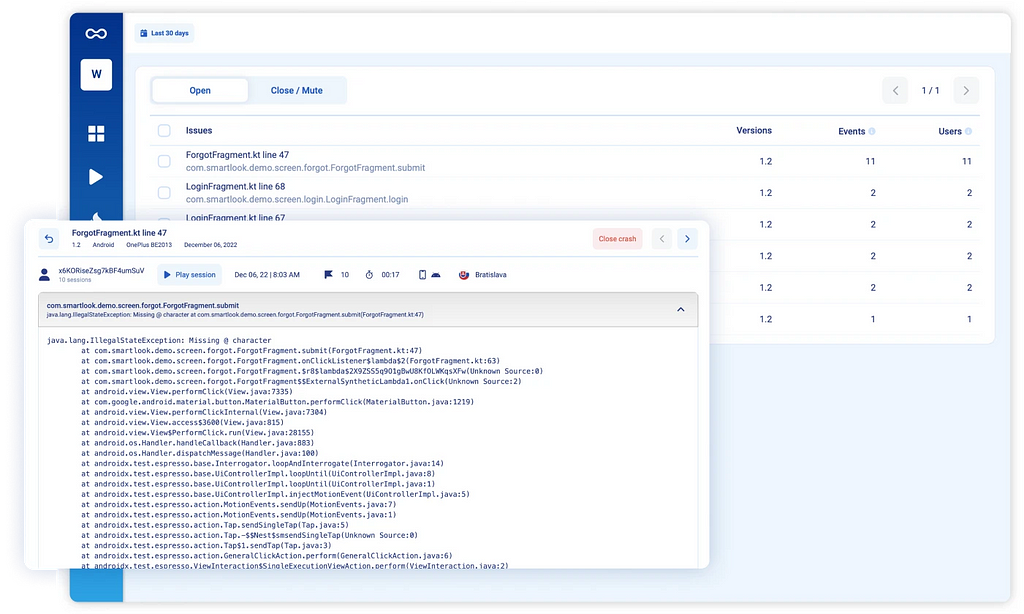The image size is (1024, 614).
Task: Click the stopwatch duration icon
Action: point(369,275)
